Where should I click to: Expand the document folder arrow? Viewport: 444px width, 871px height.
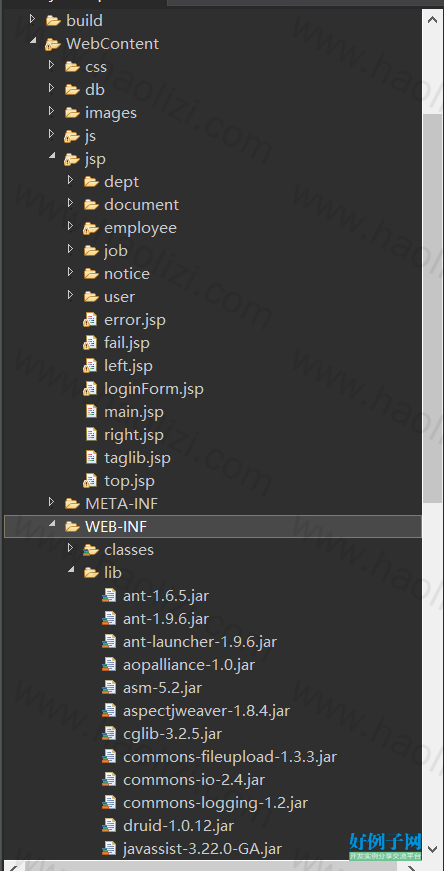point(71,203)
